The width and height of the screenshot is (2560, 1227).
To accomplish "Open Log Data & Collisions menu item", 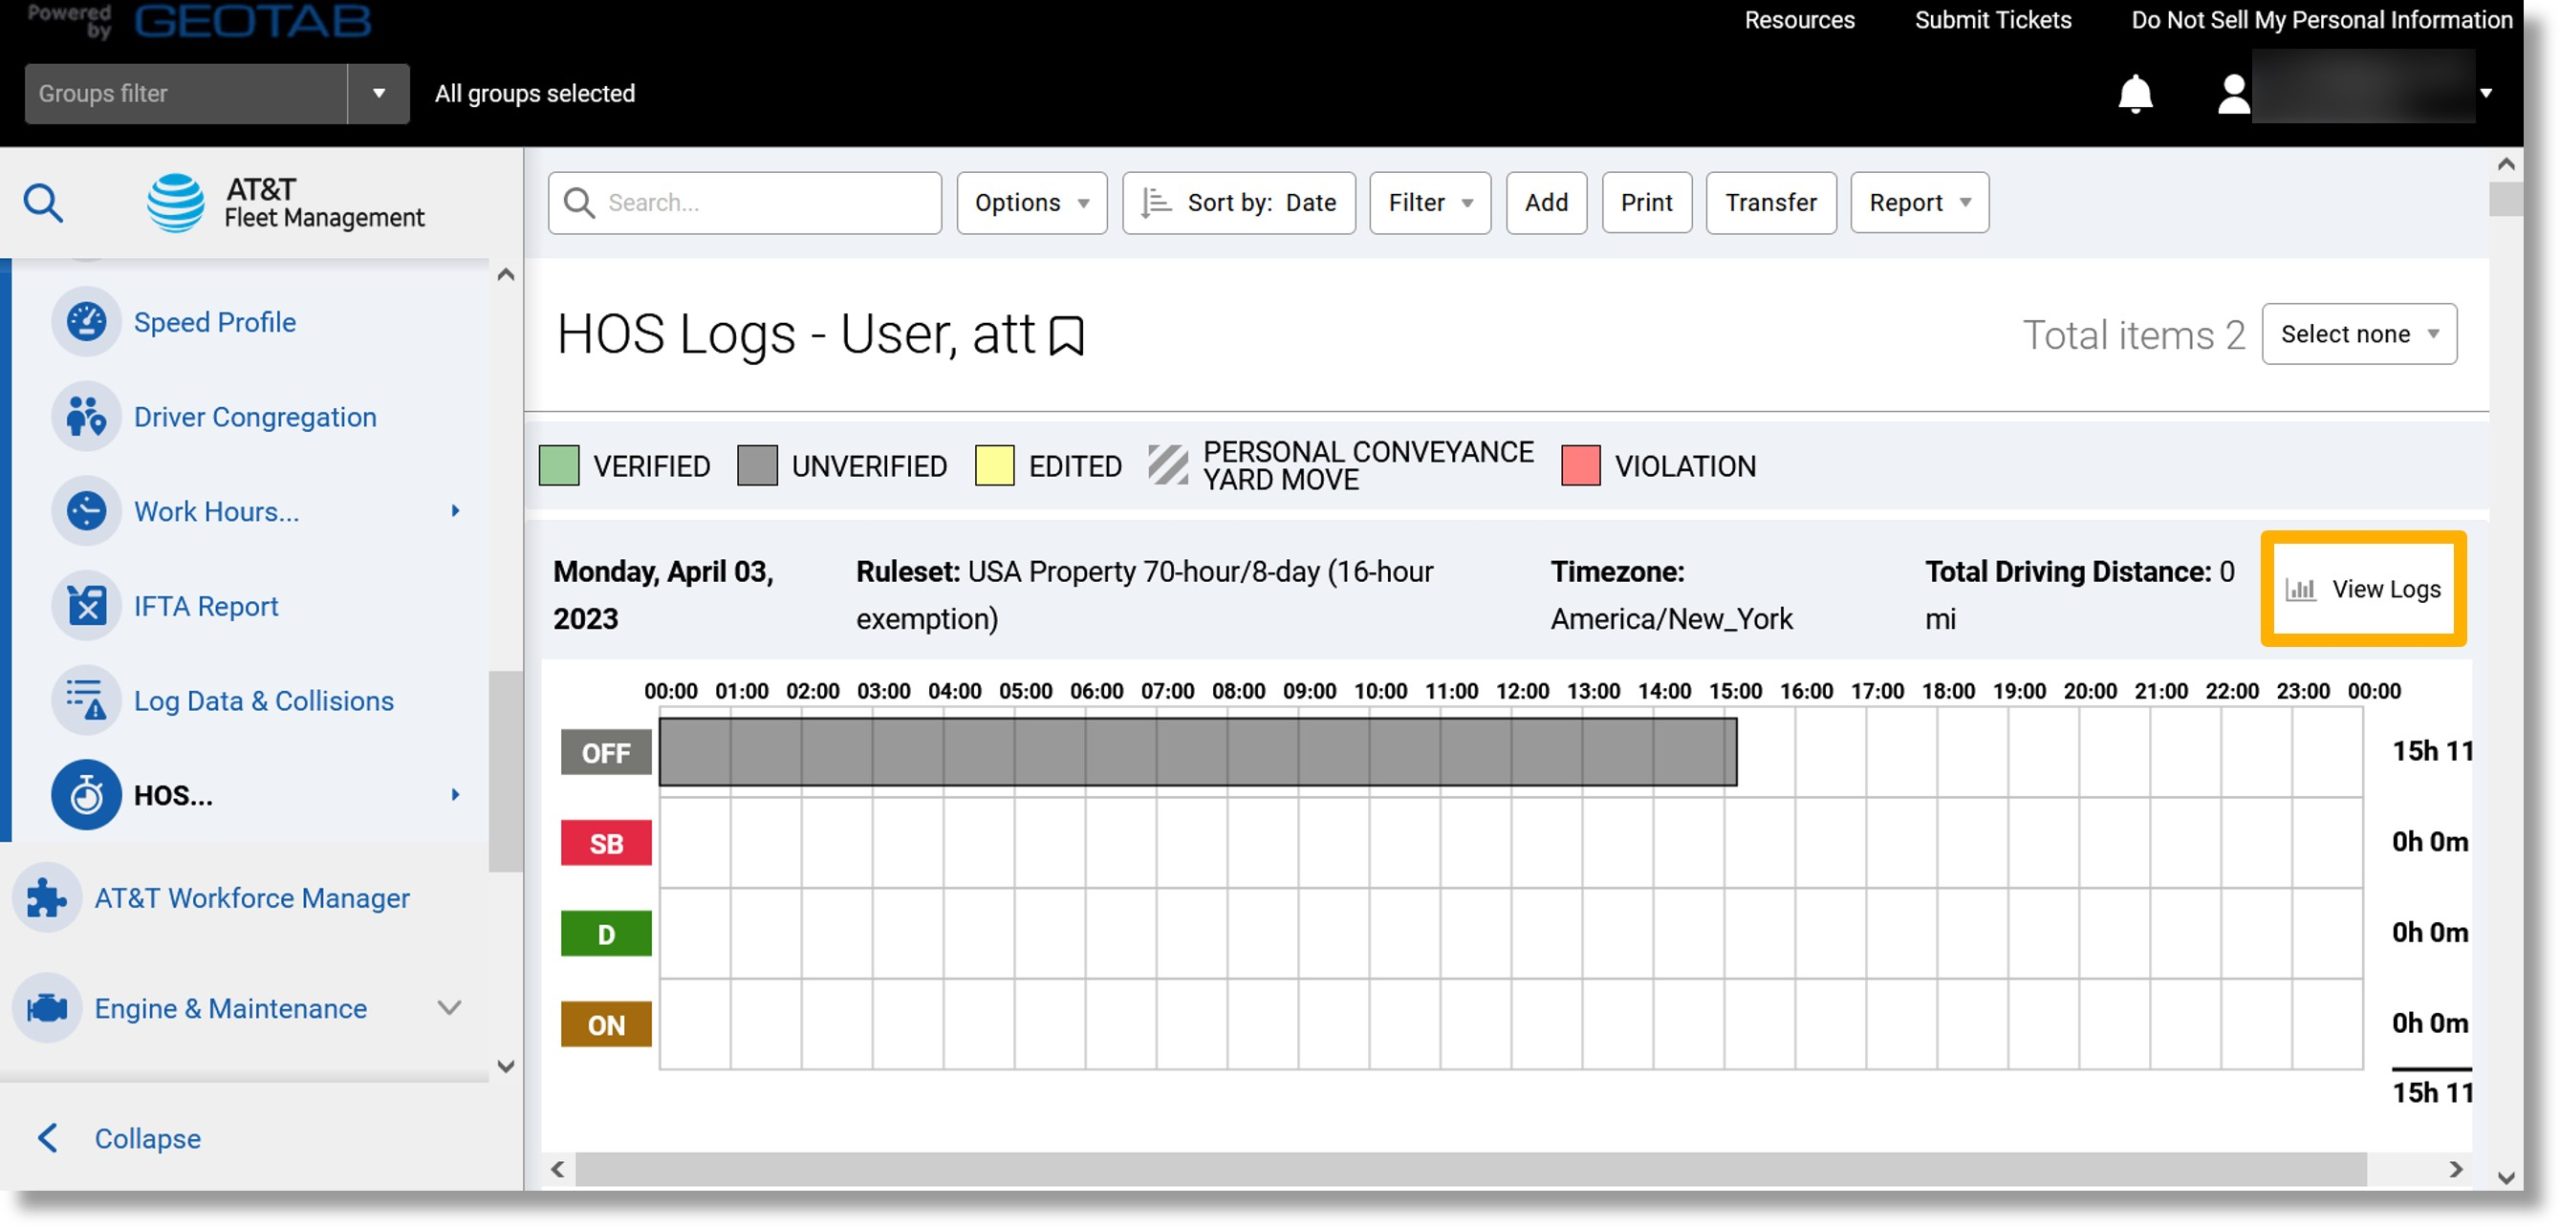I will pyautogui.click(x=264, y=700).
